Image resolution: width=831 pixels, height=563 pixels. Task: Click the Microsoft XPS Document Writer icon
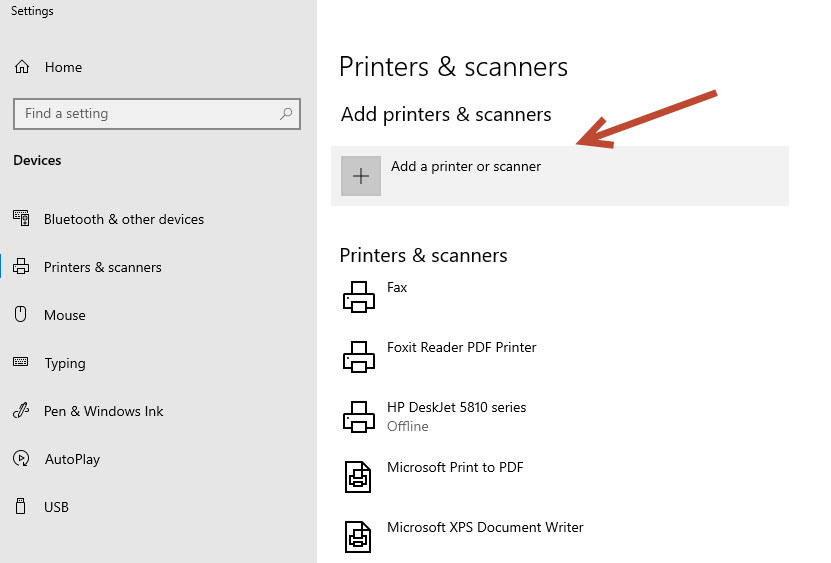tap(358, 536)
